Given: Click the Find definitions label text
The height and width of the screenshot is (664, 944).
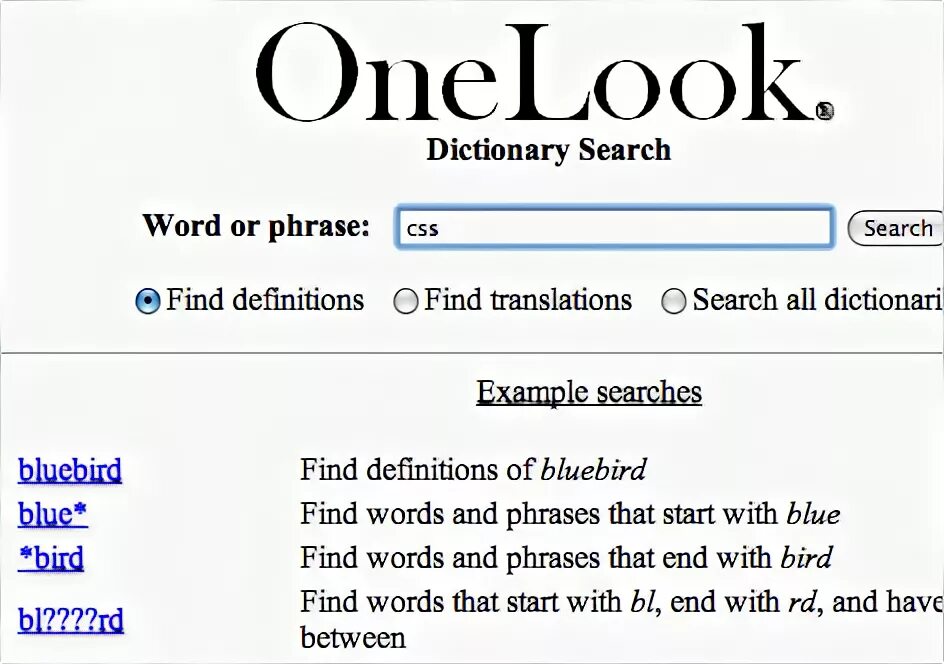Looking at the screenshot, I should coord(265,300).
